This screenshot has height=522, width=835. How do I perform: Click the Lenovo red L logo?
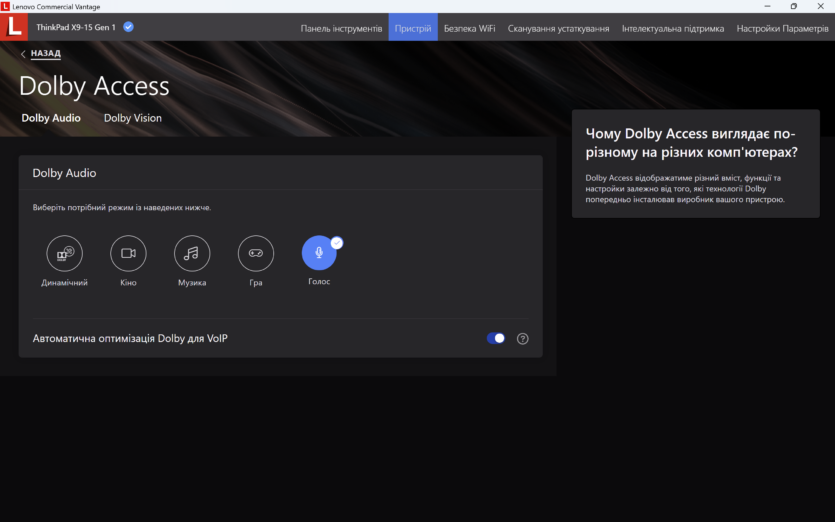click(x=14, y=27)
